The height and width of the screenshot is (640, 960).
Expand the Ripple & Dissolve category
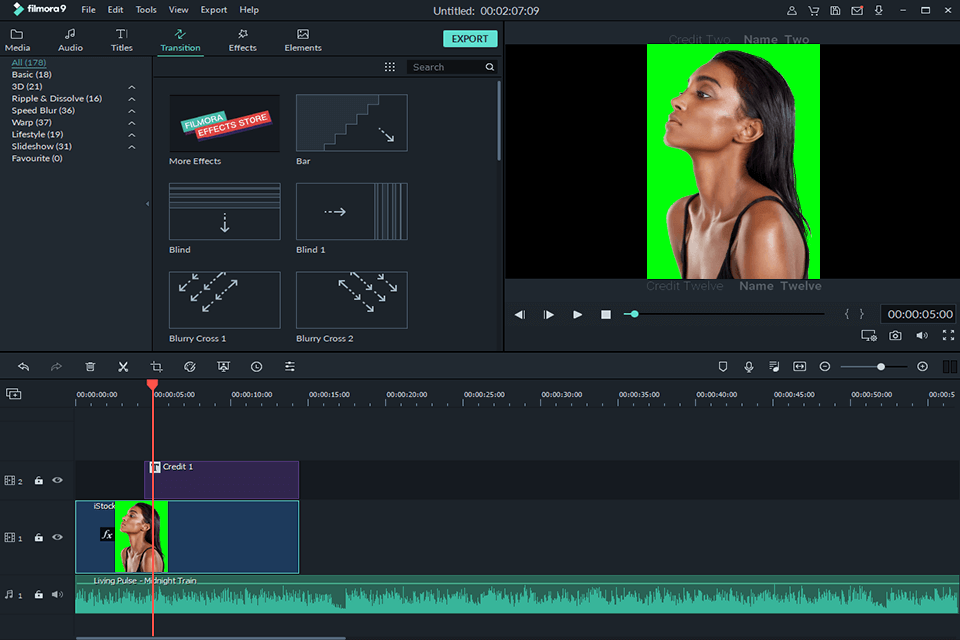click(x=132, y=99)
